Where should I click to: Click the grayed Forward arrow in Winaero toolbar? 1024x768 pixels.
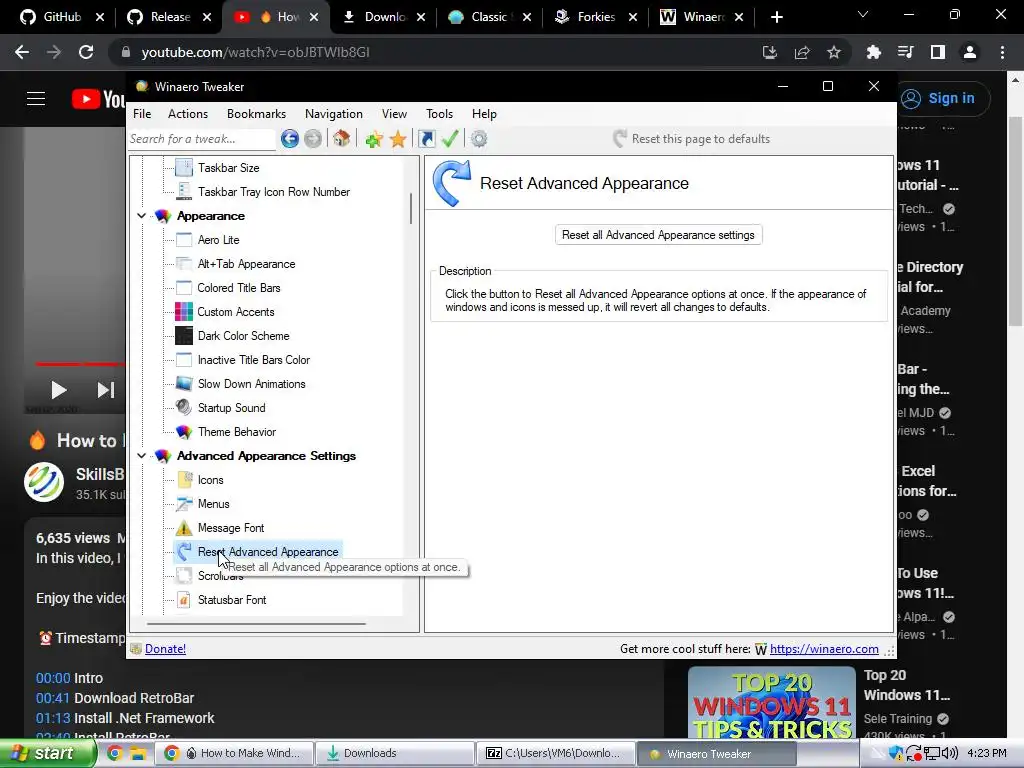click(x=313, y=138)
